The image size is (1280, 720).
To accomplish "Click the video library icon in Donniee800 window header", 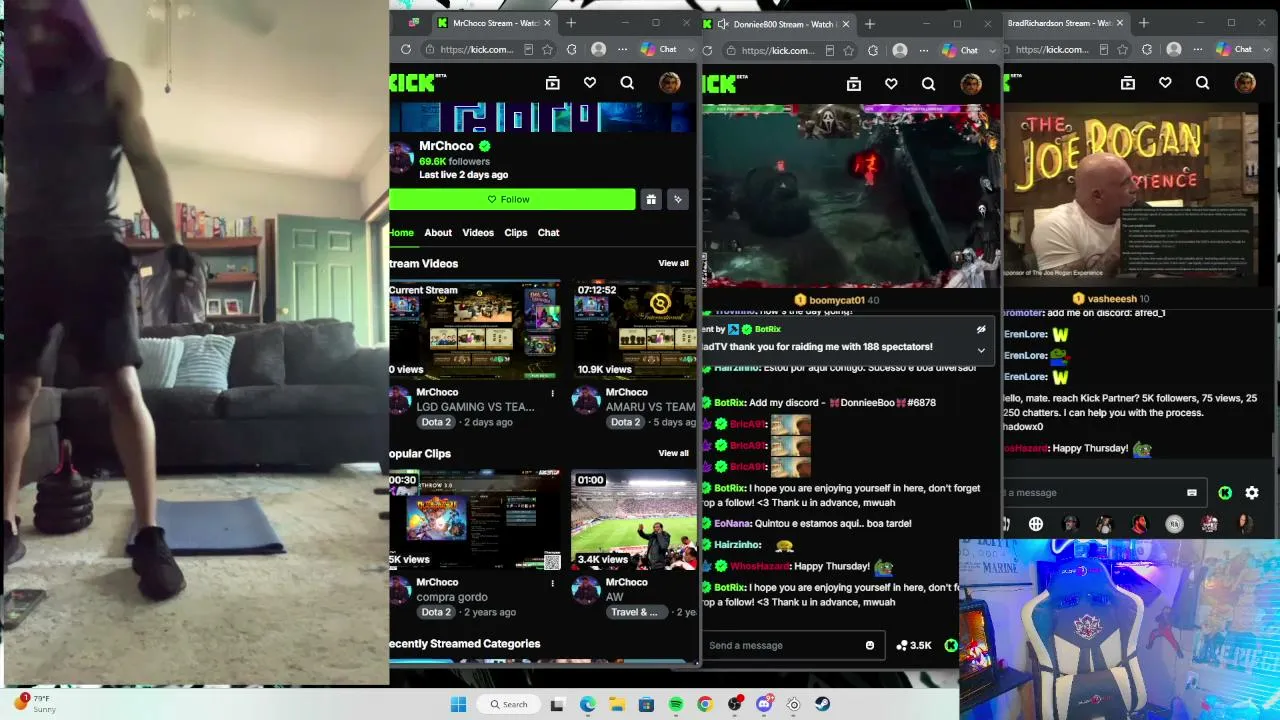I will [854, 84].
